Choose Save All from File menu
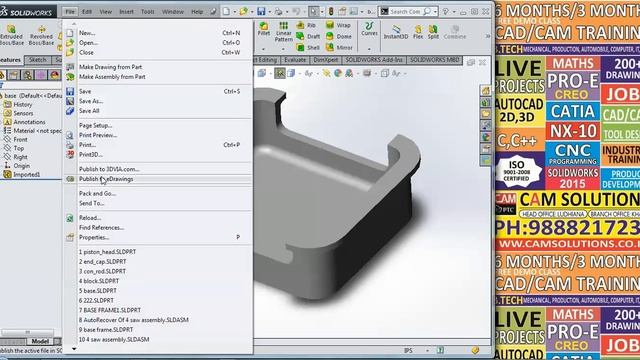640x360 pixels. [158, 111]
